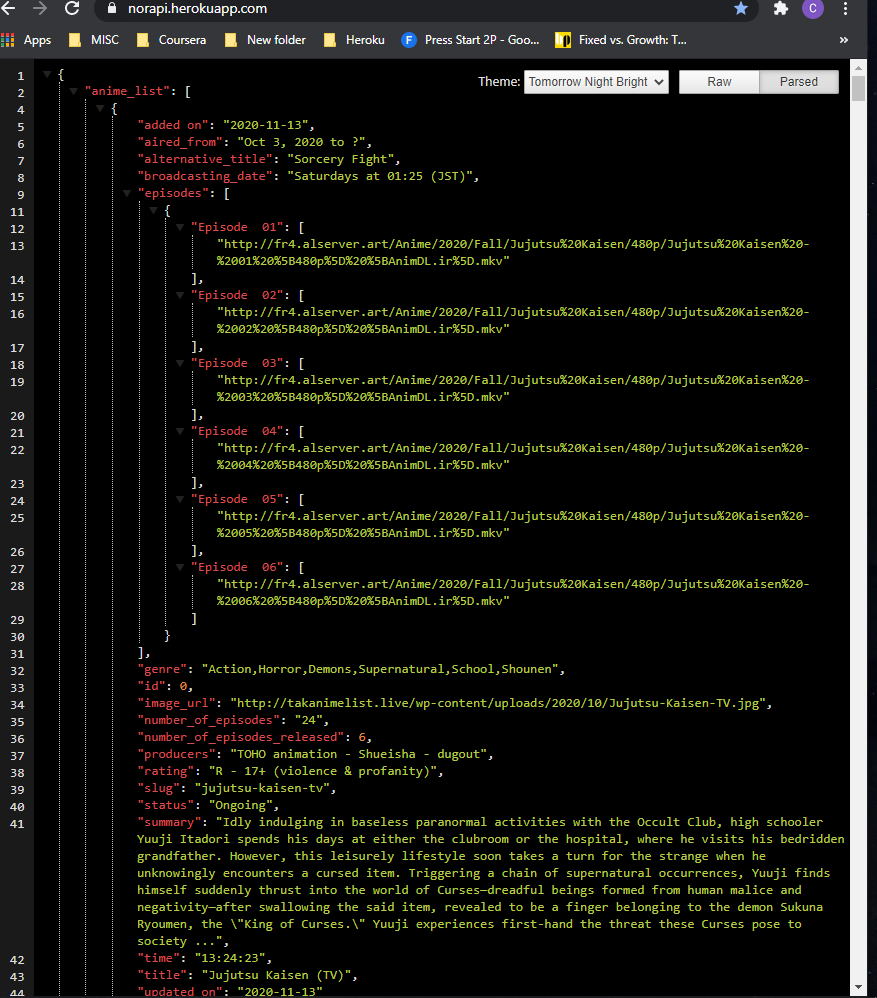
Task: Click the address bar URL norapi.herokuapp.com
Action: pos(197,9)
